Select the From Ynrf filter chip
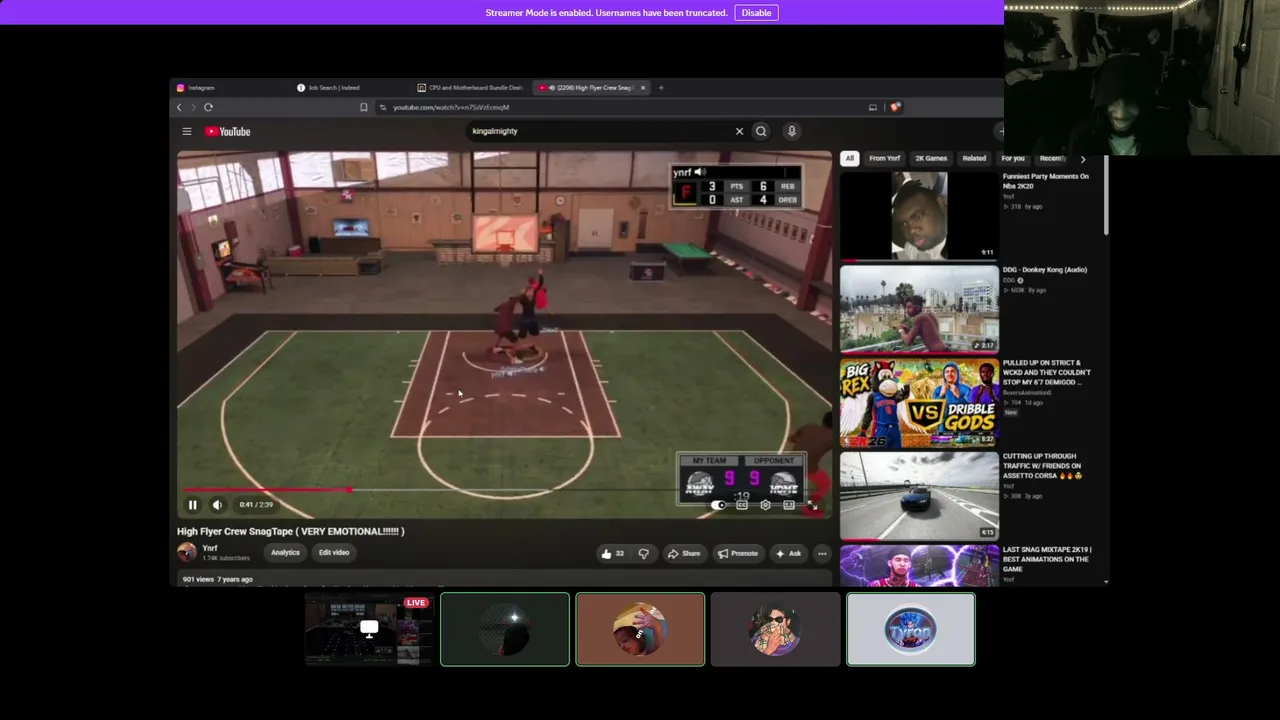 [x=884, y=158]
